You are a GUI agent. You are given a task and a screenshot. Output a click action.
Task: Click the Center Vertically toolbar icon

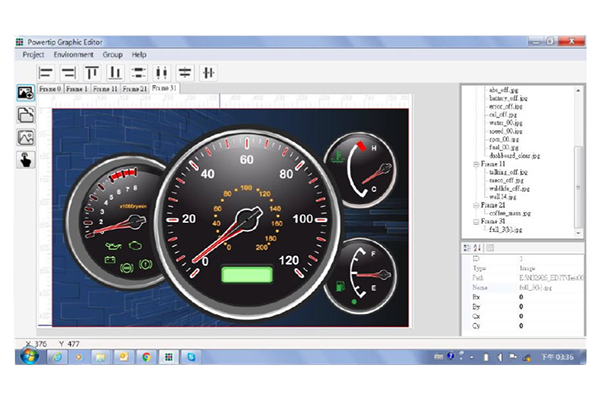coord(185,73)
